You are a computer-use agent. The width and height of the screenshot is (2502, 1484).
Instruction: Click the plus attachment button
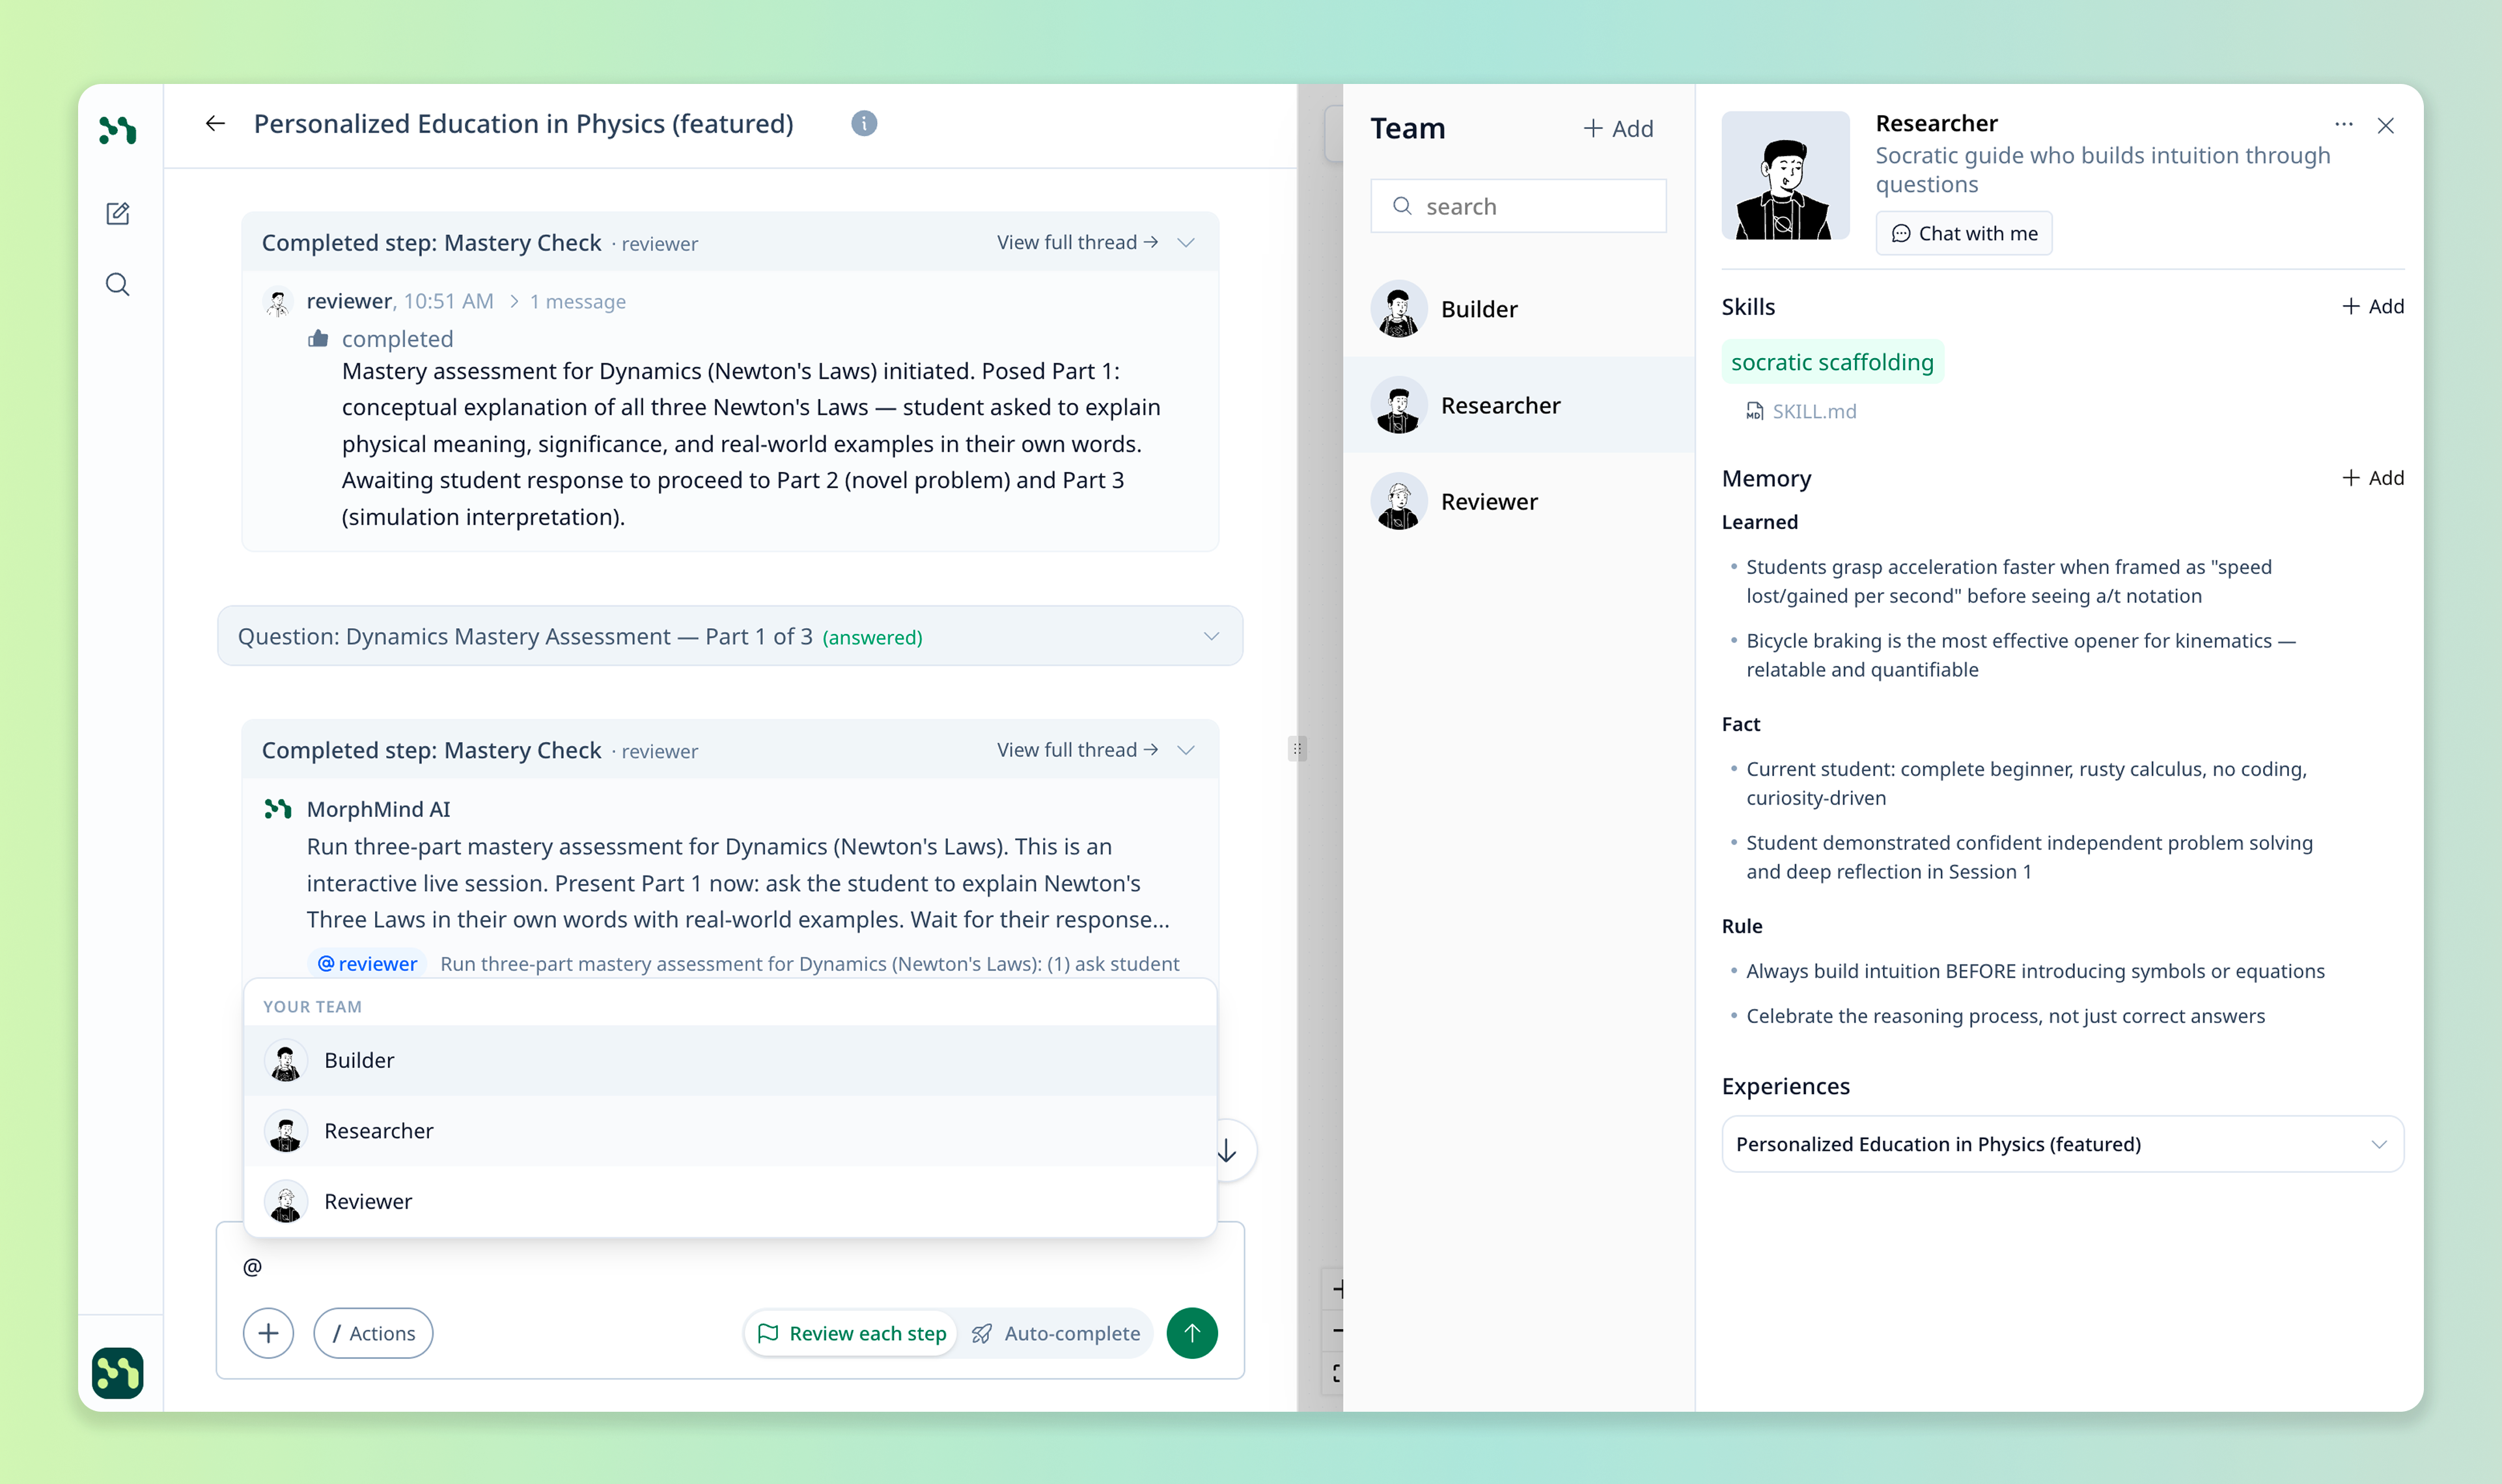coord(268,1333)
